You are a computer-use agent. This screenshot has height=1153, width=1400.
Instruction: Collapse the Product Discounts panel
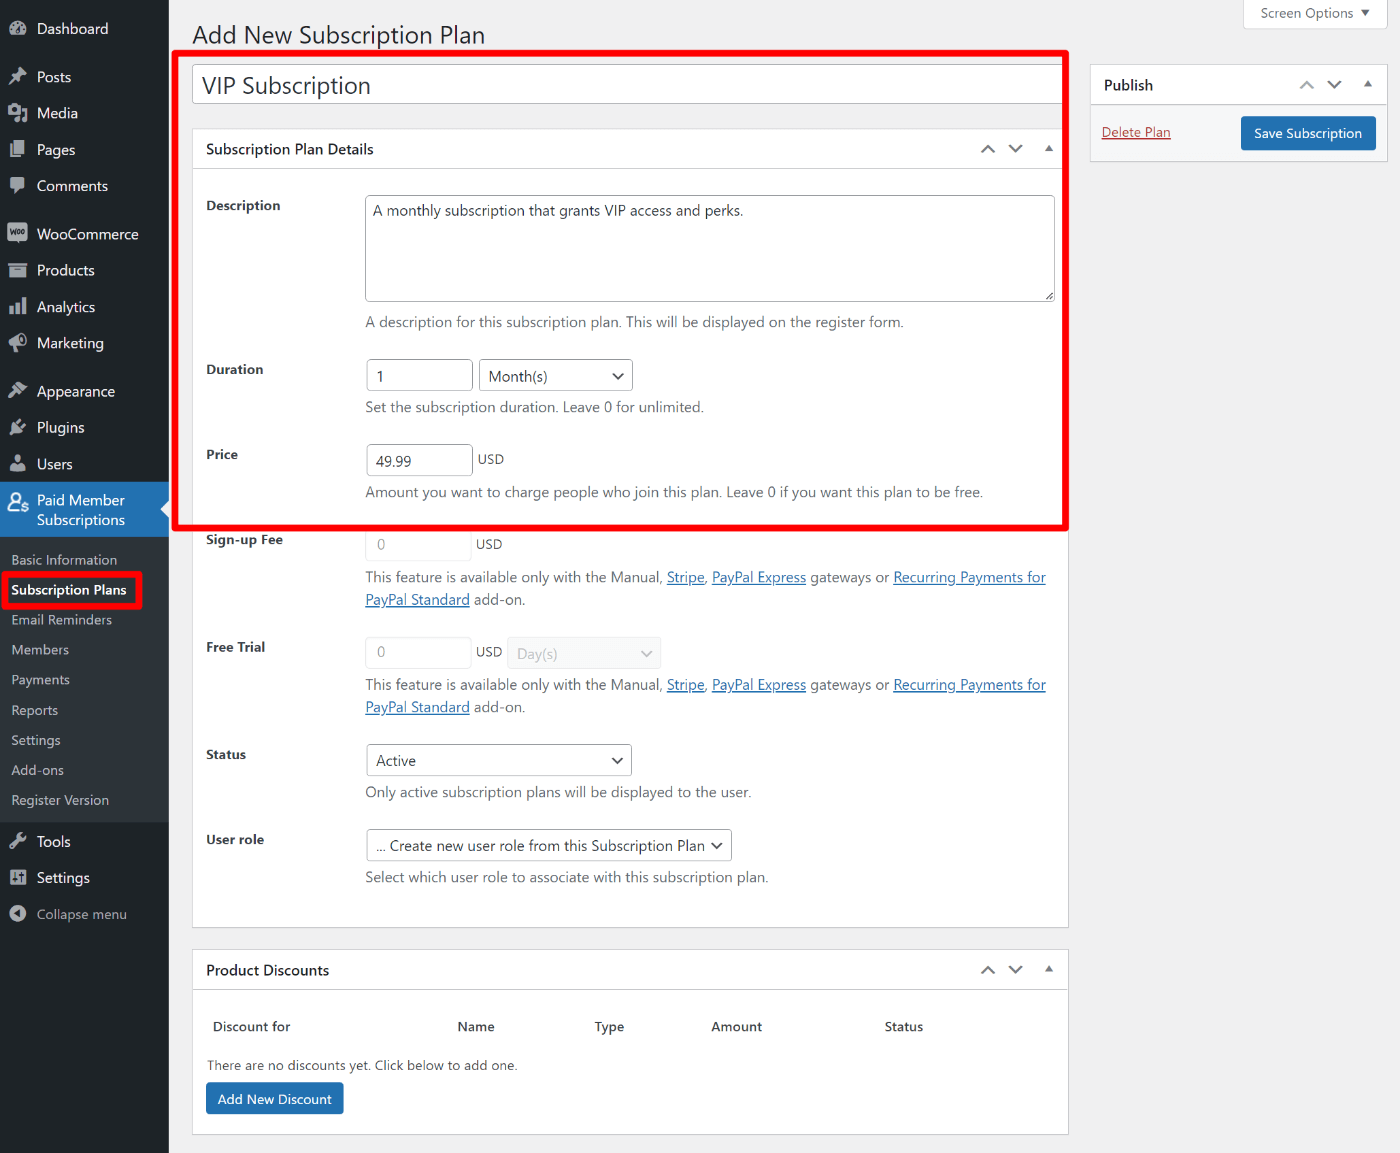(1049, 969)
